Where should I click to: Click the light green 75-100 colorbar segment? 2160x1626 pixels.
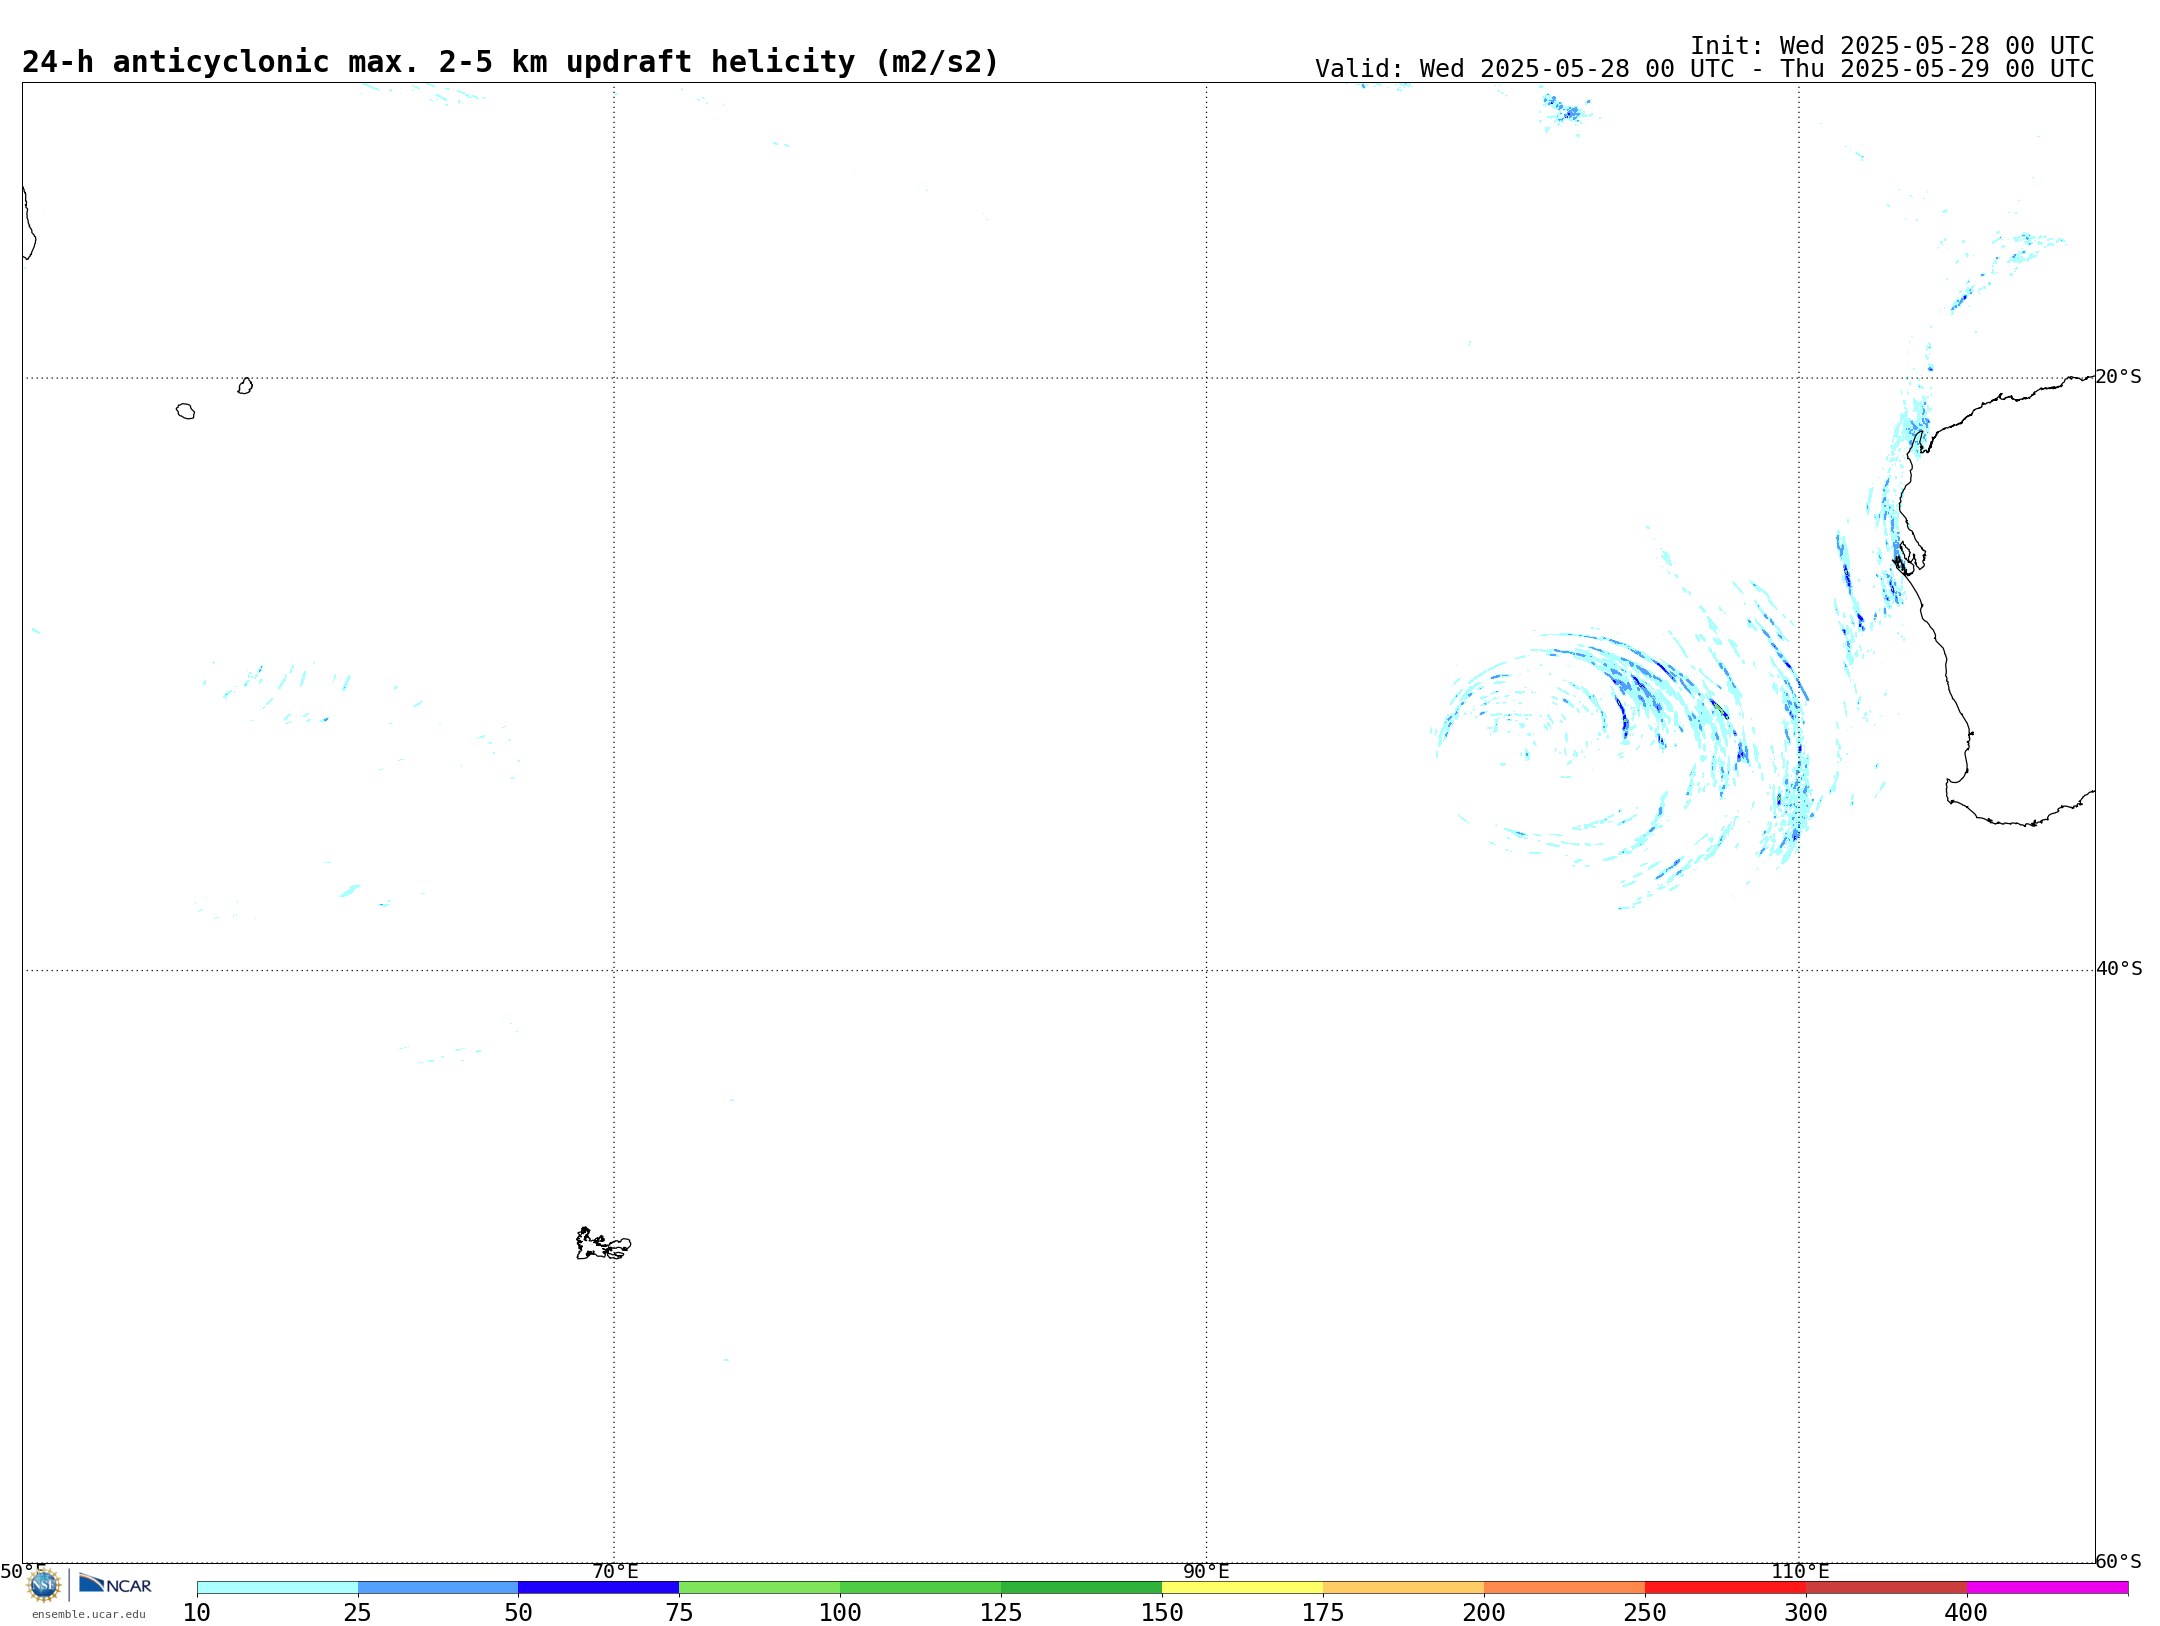(x=760, y=1588)
